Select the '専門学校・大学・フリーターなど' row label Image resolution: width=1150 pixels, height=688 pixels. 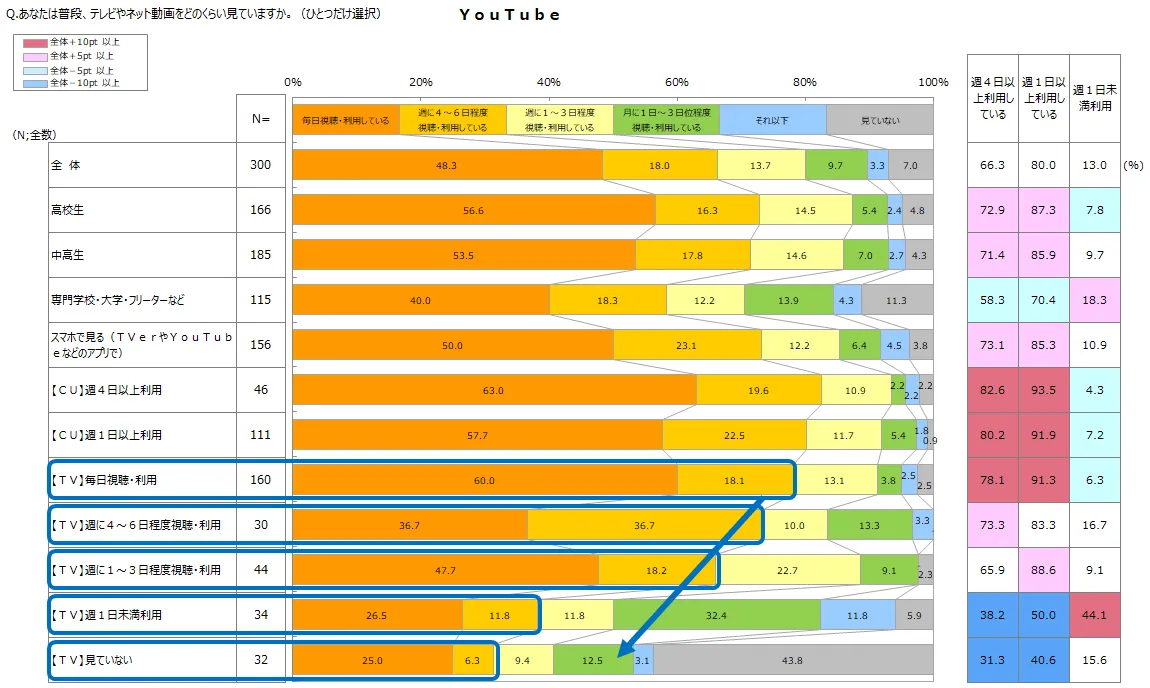click(x=118, y=300)
